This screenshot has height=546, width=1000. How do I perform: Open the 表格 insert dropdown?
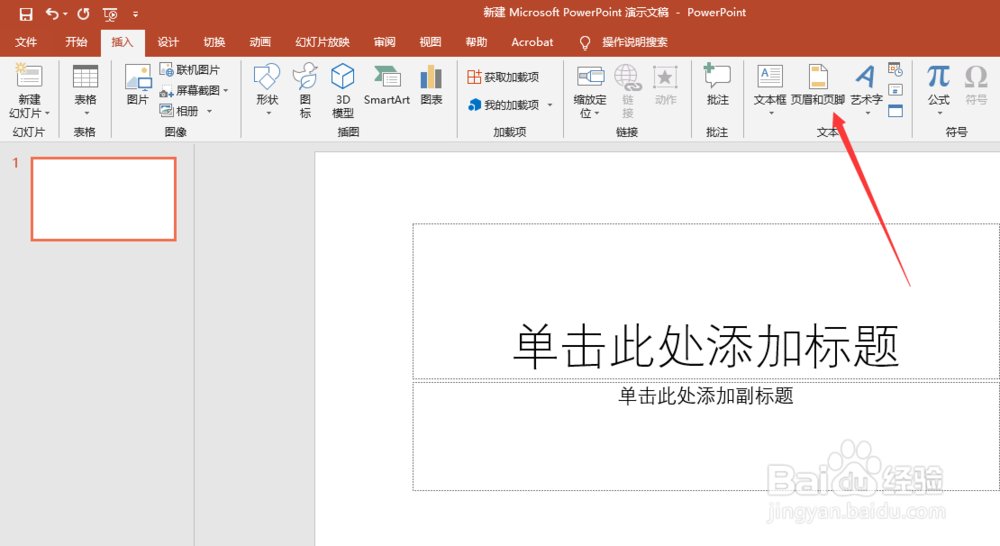[85, 92]
